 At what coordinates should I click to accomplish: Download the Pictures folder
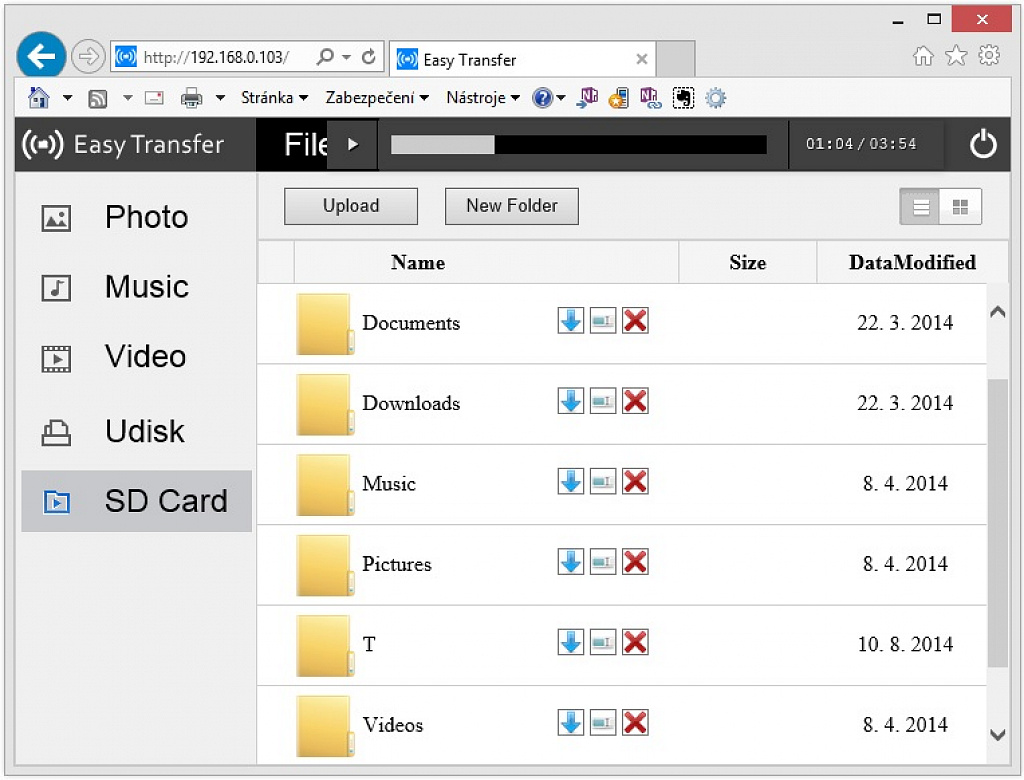(x=571, y=562)
